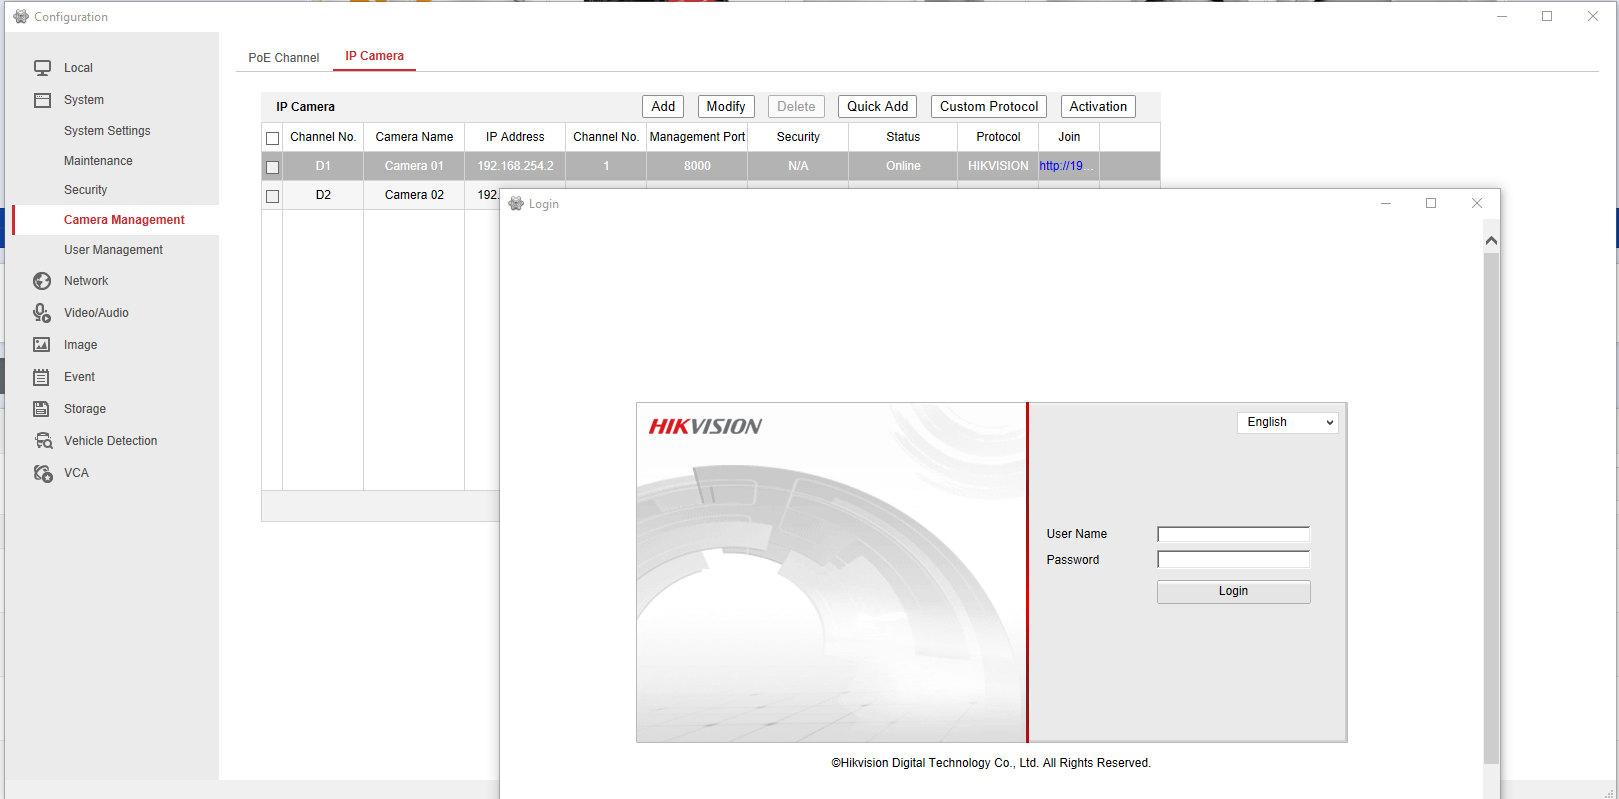This screenshot has height=799, width=1619.
Task: Click the Storage label in sidebar
Action: [85, 409]
